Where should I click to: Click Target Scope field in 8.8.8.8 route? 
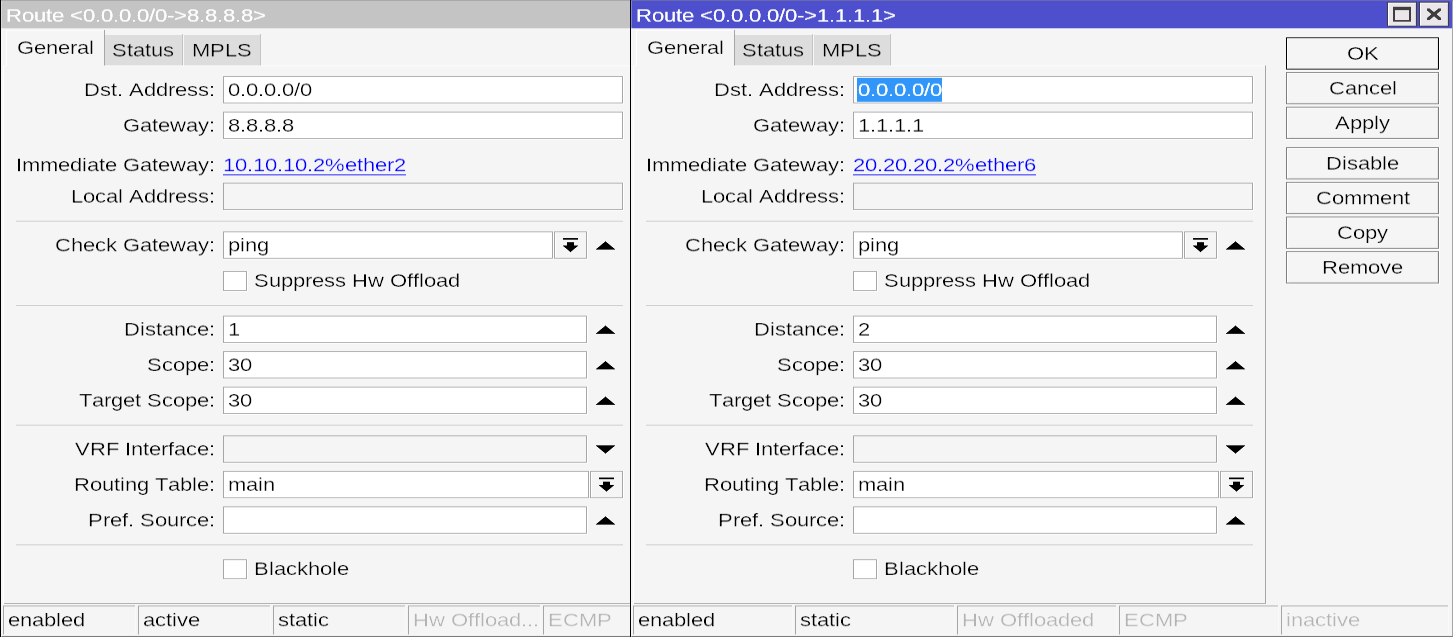pyautogui.click(x=405, y=401)
